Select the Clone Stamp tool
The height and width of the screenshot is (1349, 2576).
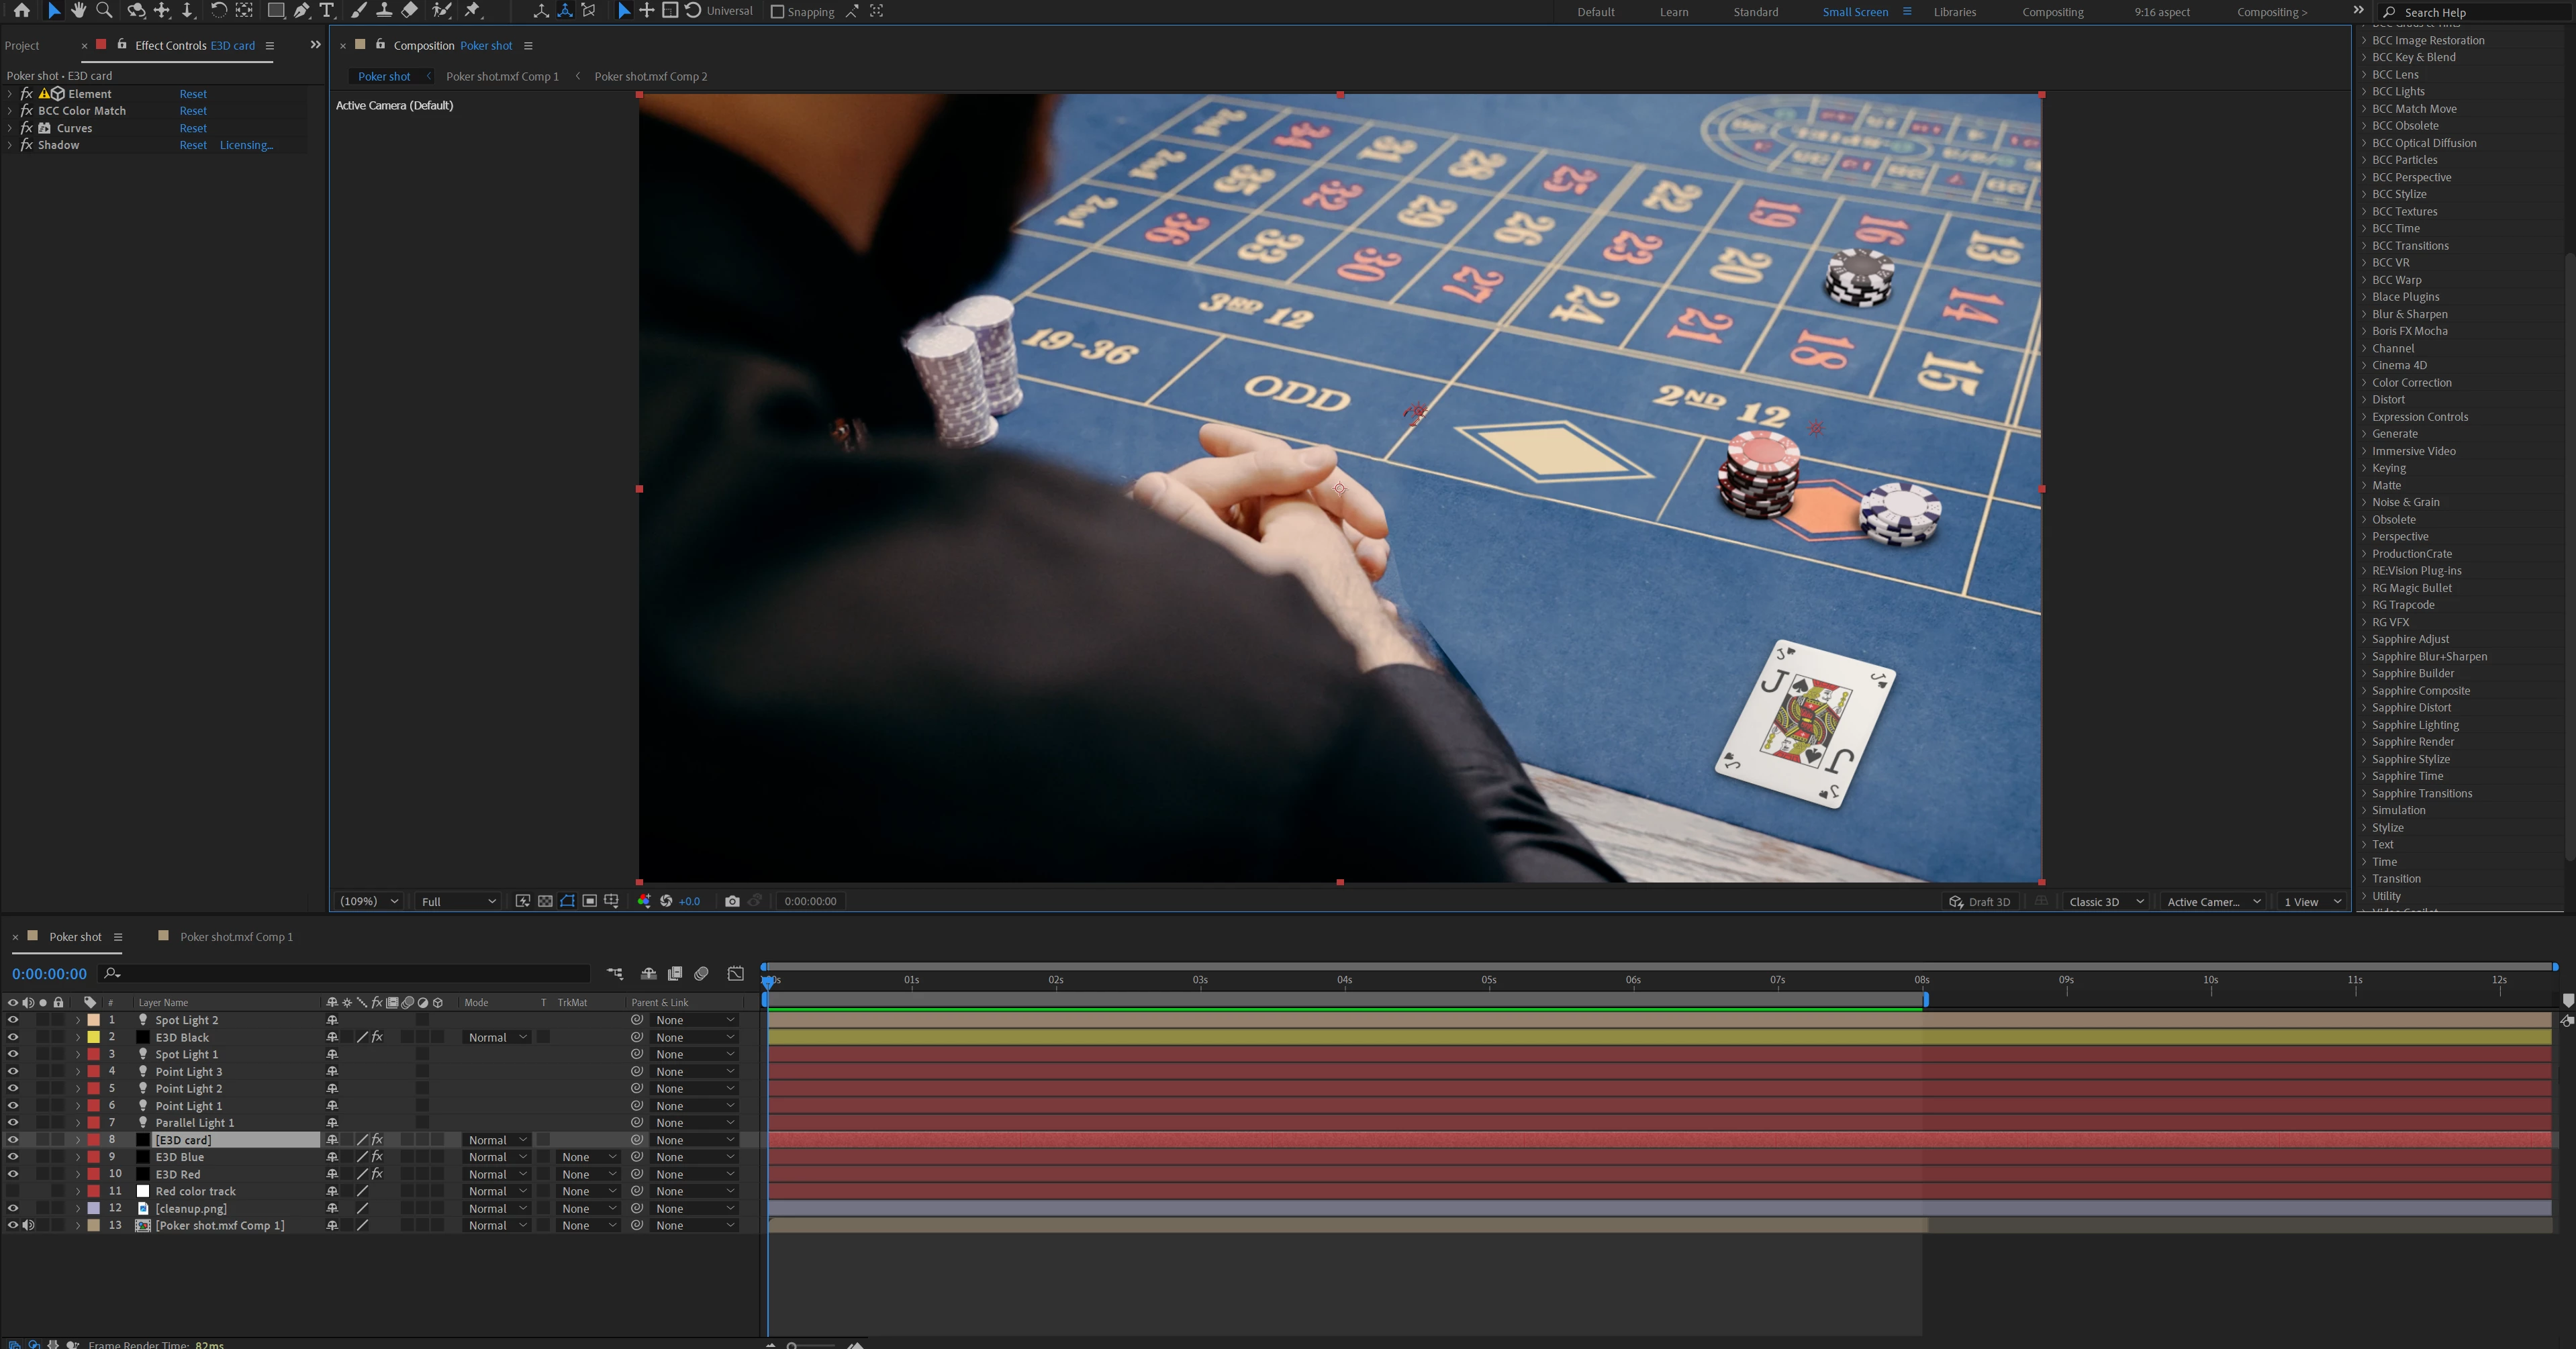tap(384, 11)
